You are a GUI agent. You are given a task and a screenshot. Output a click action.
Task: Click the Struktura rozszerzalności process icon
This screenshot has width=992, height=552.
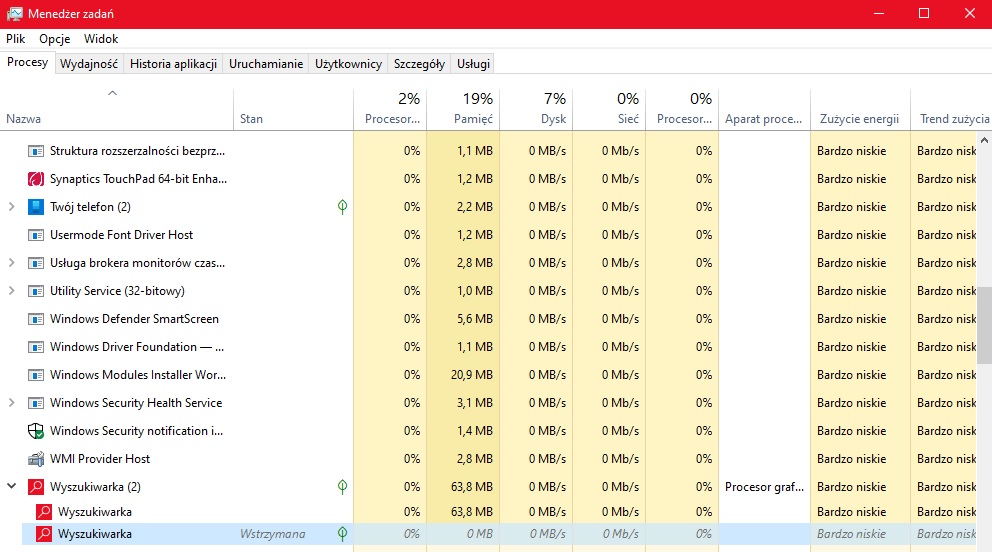click(36, 151)
